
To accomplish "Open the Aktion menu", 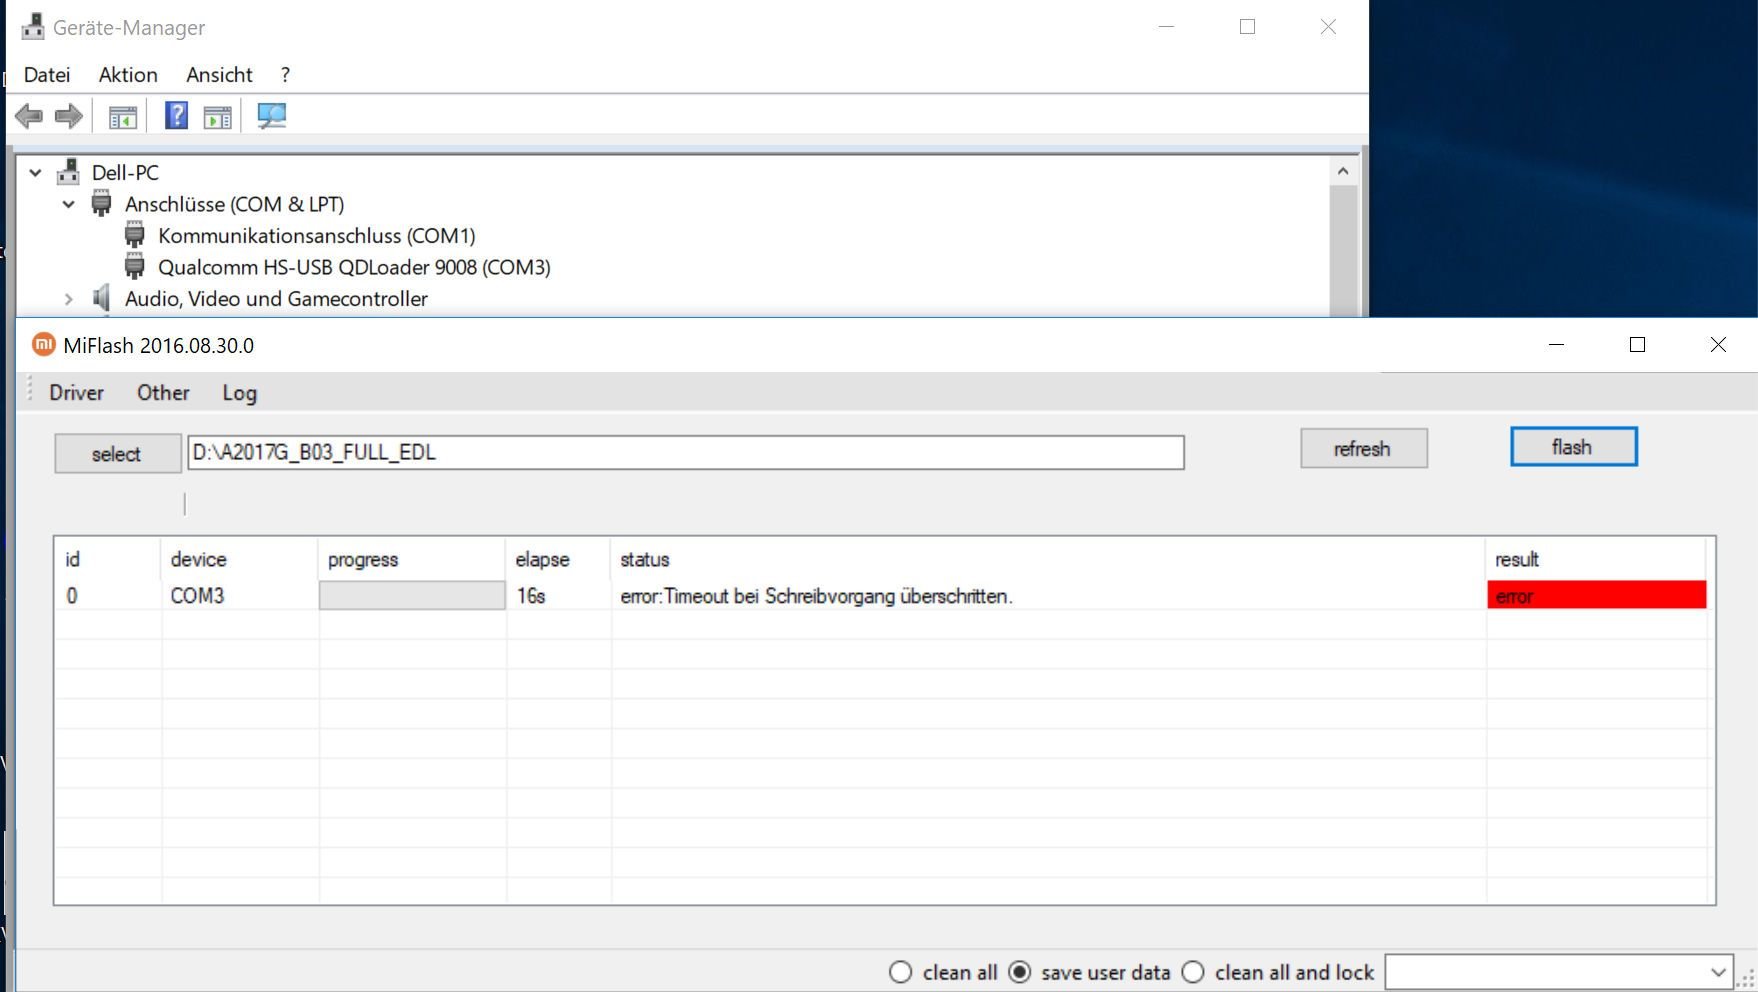I will point(128,75).
